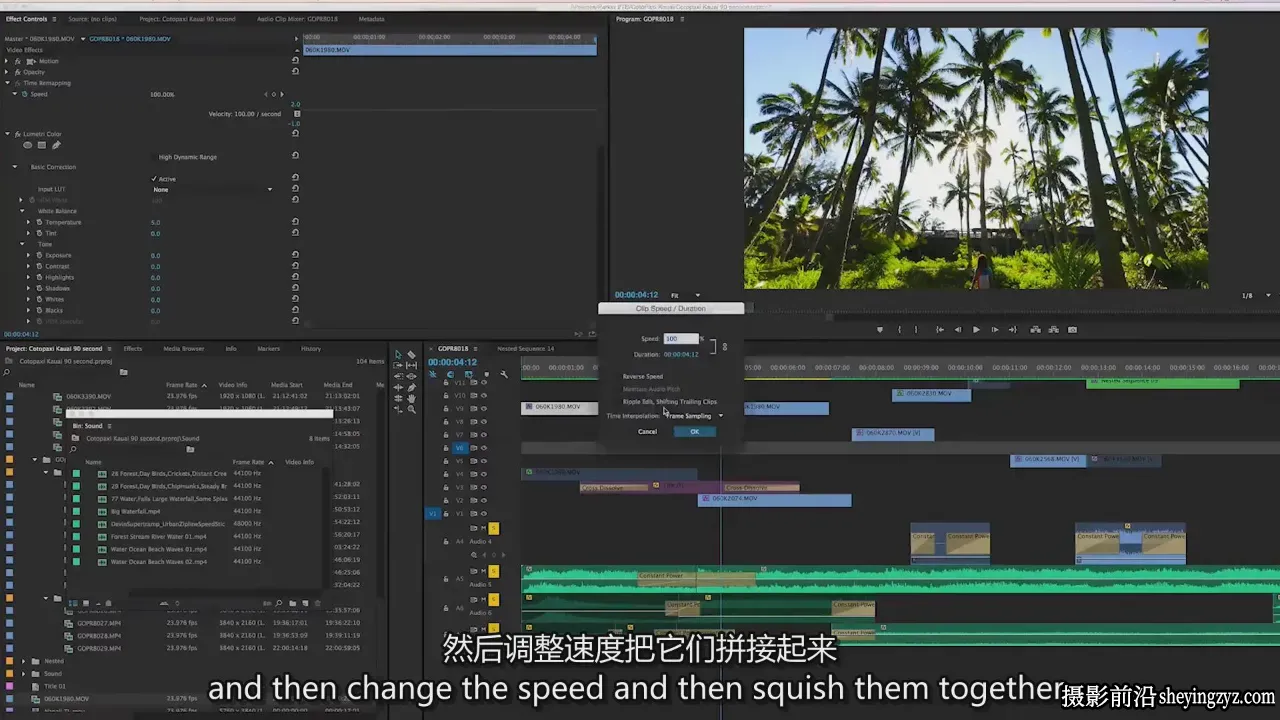Image resolution: width=1280 pixels, height=720 pixels.
Task: Select the Hand tool
Action: coord(411,398)
